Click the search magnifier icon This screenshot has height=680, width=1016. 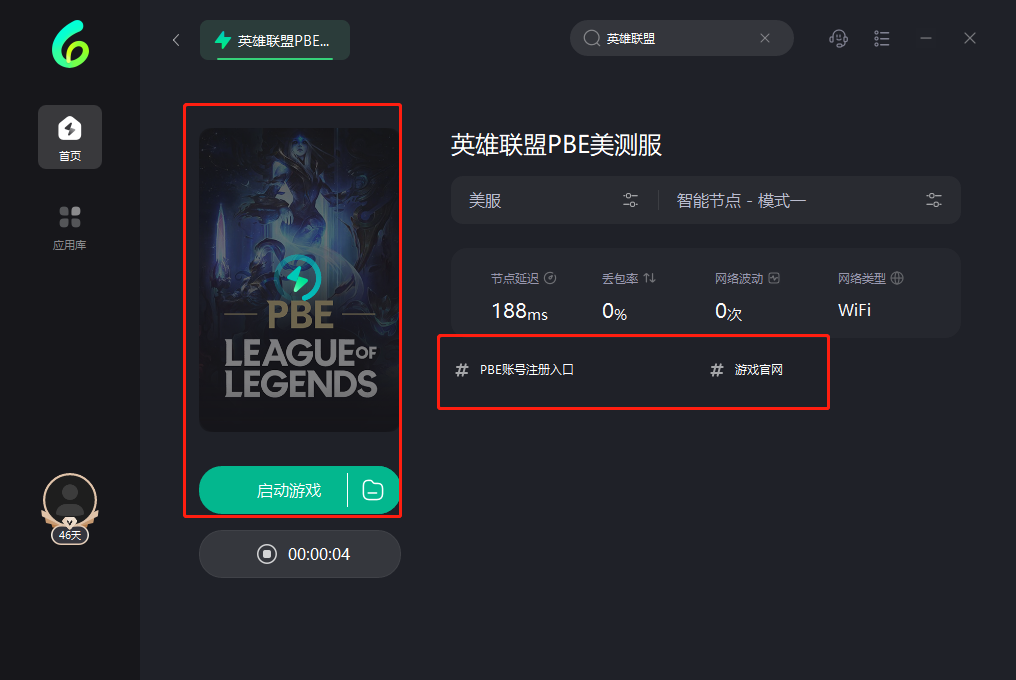592,38
